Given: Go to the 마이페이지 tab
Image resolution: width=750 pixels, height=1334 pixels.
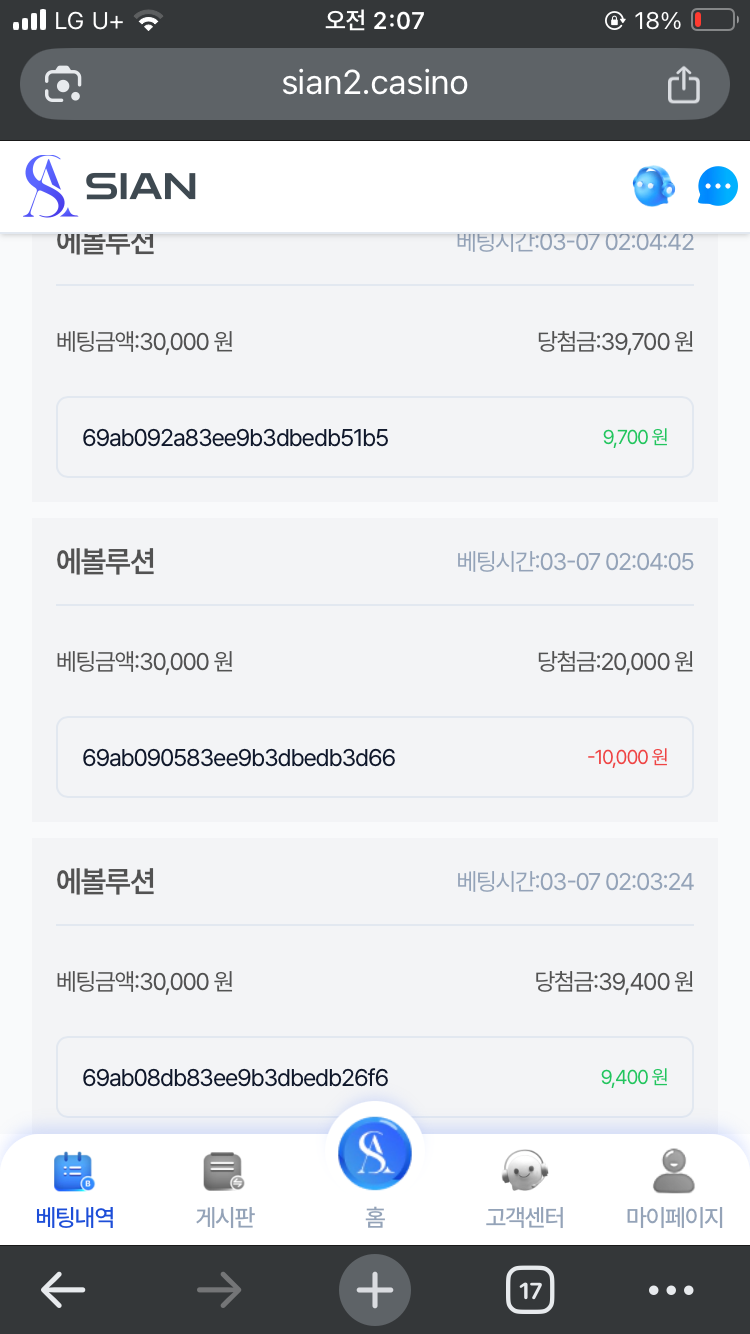Looking at the screenshot, I should [x=674, y=1190].
